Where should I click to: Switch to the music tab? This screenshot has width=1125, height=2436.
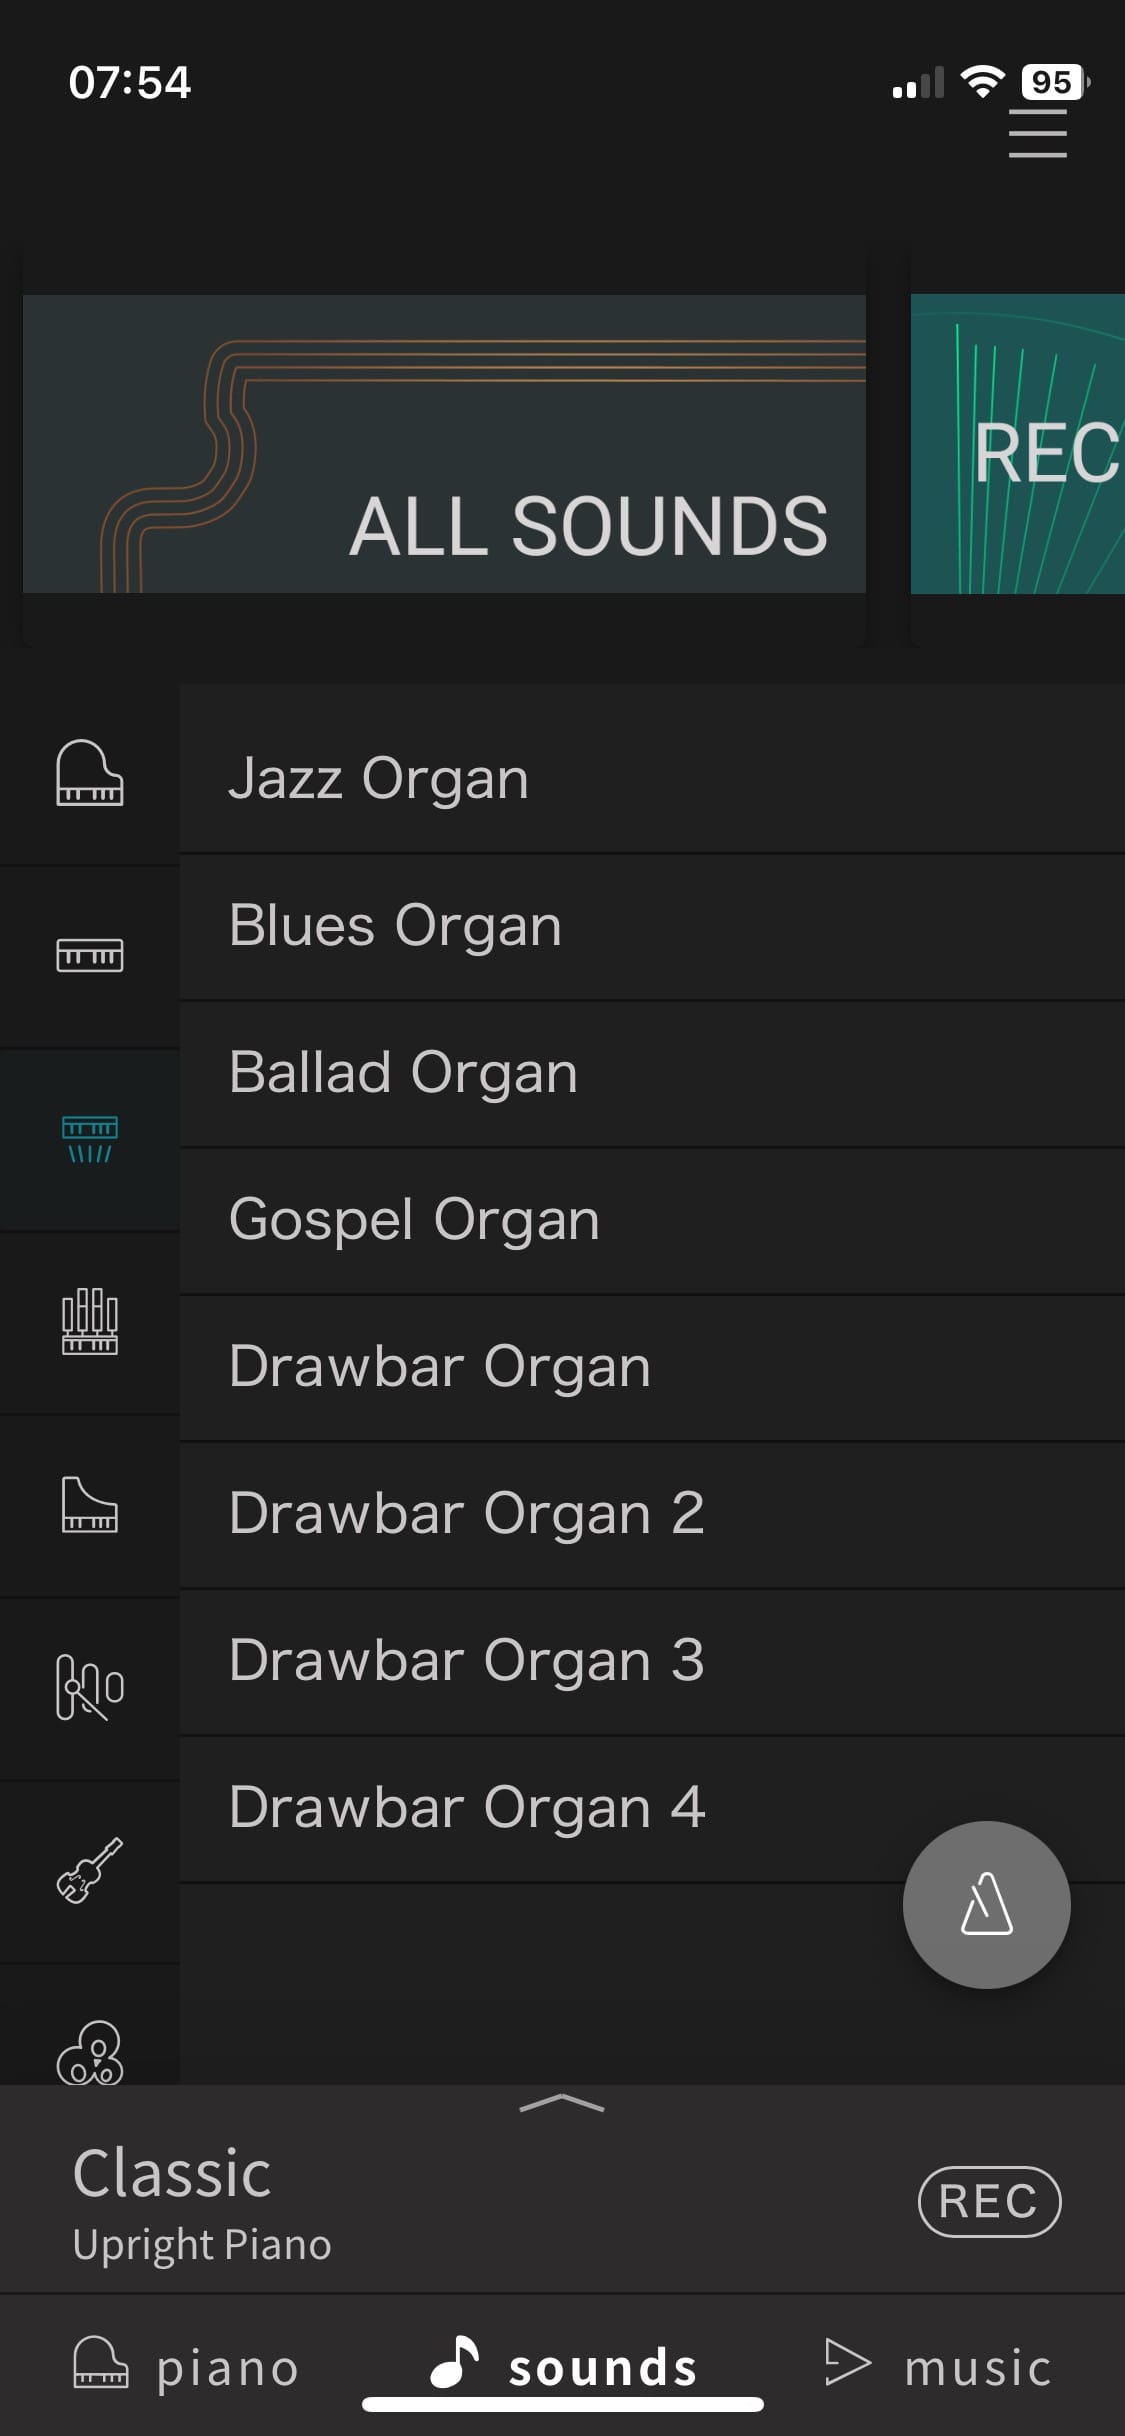click(x=937, y=2366)
